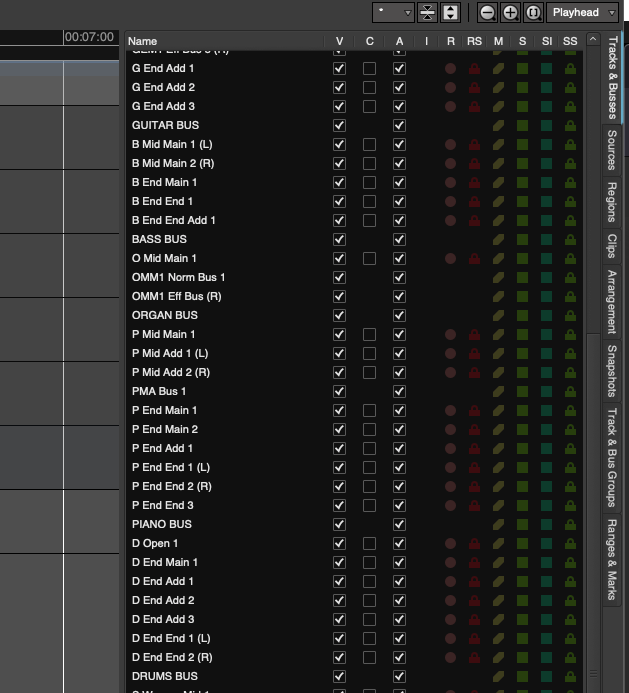Toggle solo isolate on ORGAN BUS
The height and width of the screenshot is (693, 629).
tap(546, 315)
